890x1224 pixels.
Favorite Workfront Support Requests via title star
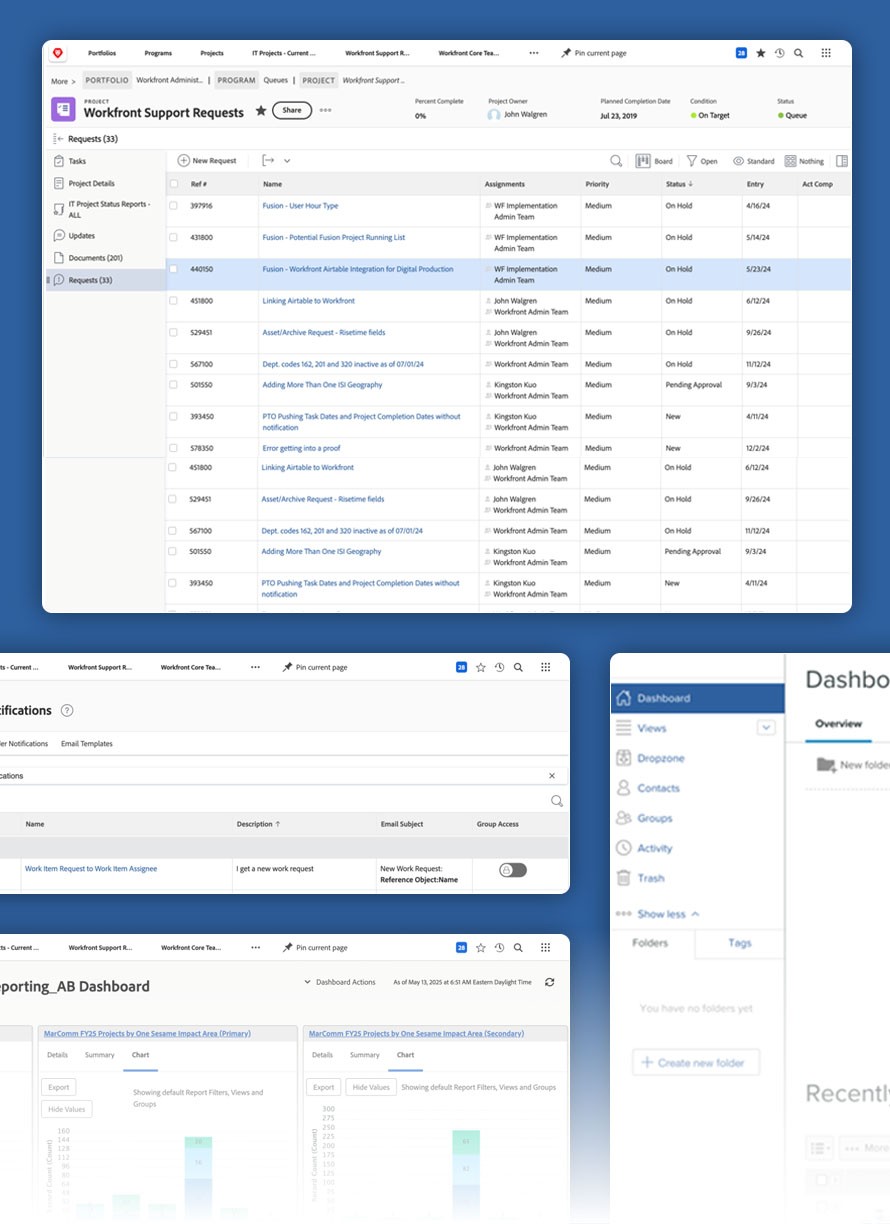[261, 111]
